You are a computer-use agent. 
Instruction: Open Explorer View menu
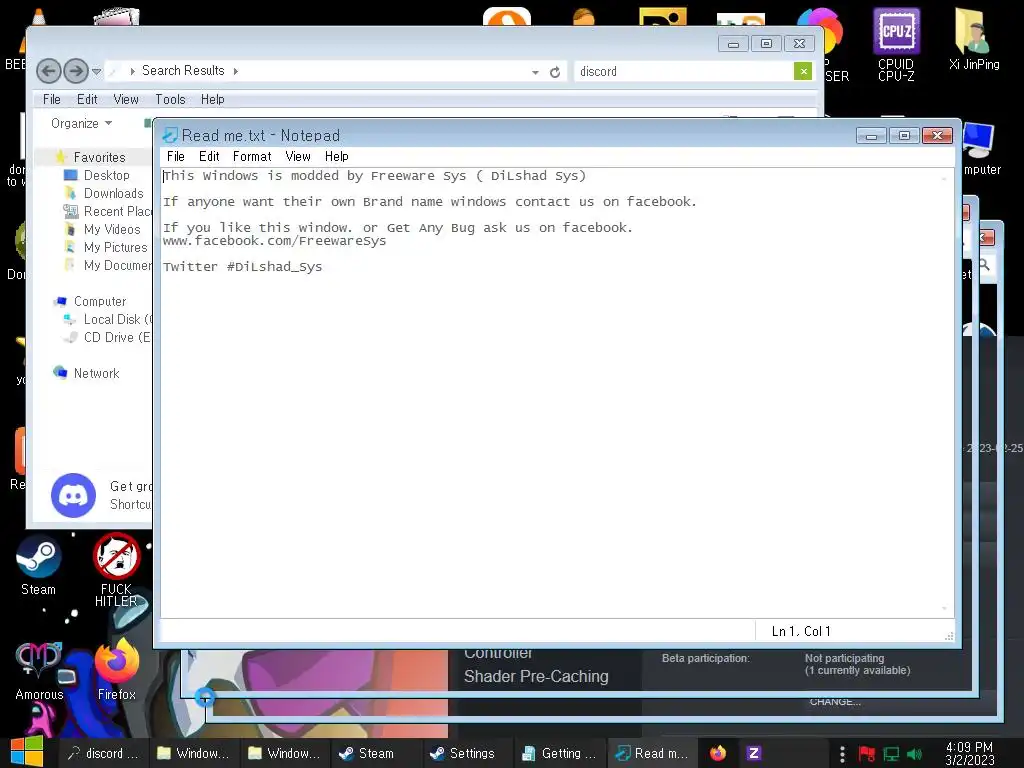[126, 99]
